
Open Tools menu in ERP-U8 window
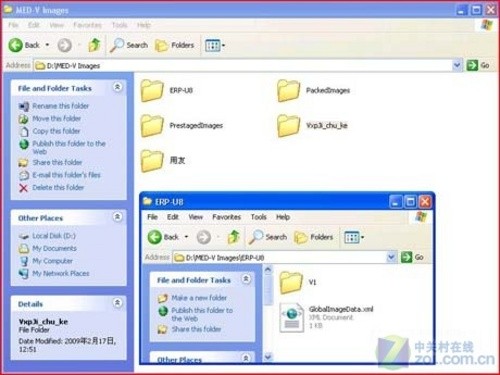[x=258, y=217]
